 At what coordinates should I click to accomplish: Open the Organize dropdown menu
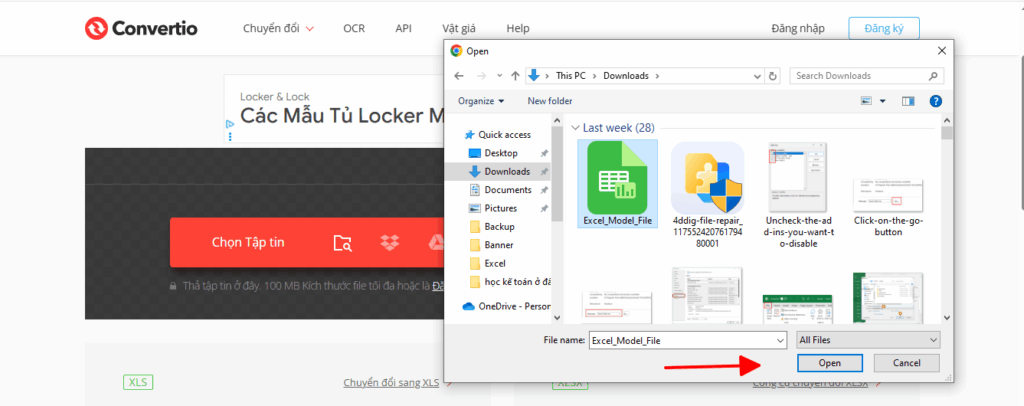pyautogui.click(x=481, y=101)
